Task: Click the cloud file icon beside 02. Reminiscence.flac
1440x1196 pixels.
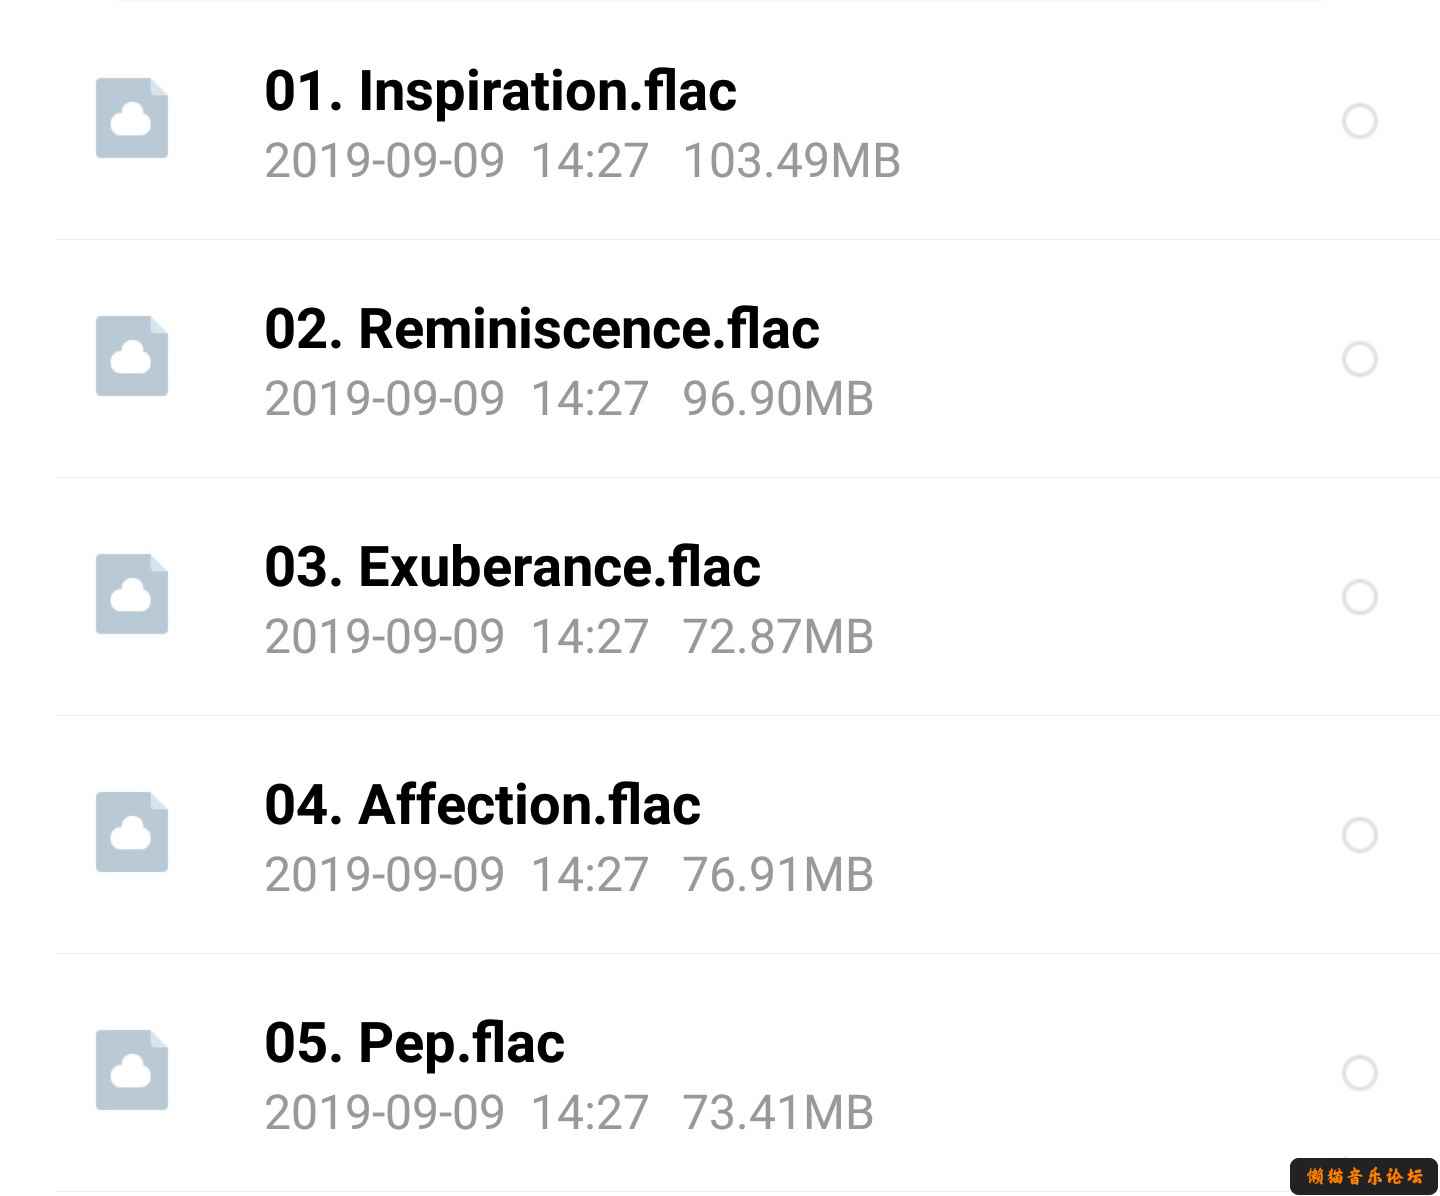Action: pyautogui.click(x=132, y=356)
